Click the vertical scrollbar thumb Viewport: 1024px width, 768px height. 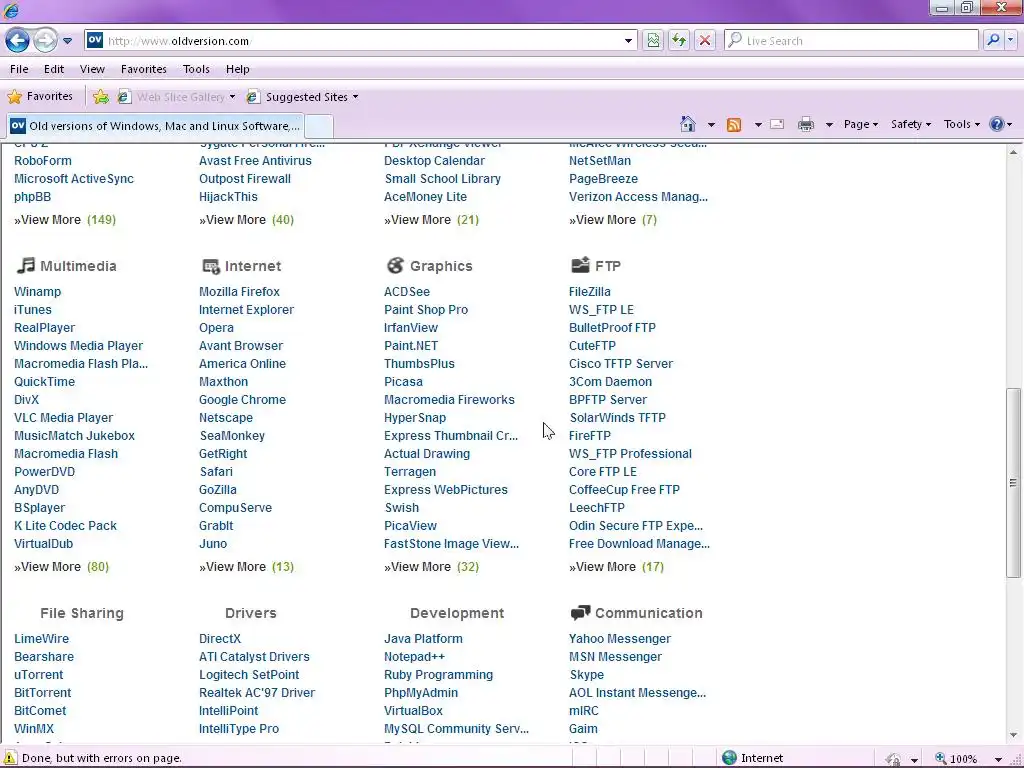tap(1013, 483)
